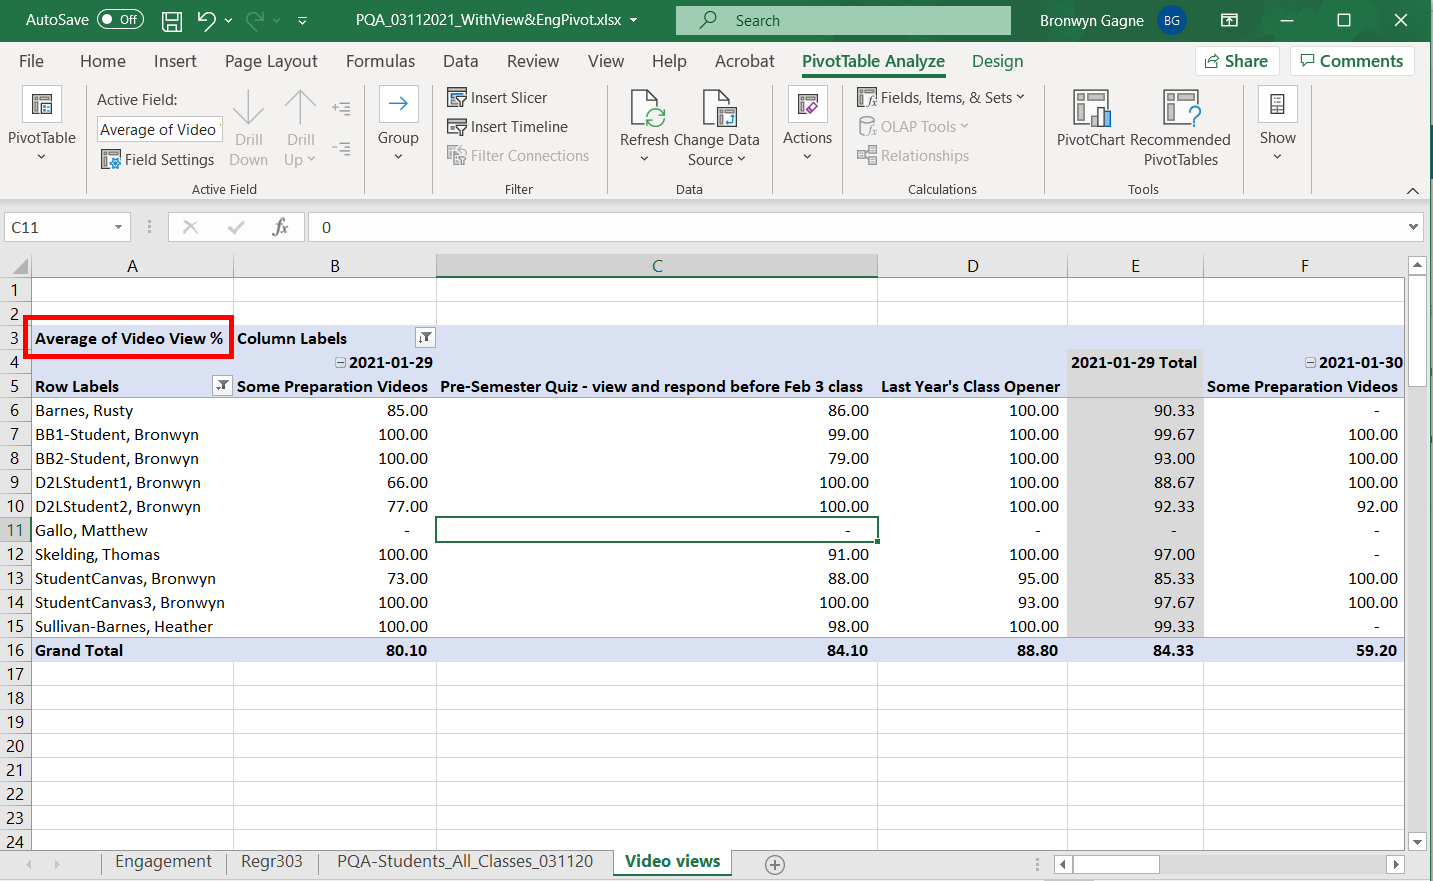Click the Insert Function fx icon

(x=280, y=228)
